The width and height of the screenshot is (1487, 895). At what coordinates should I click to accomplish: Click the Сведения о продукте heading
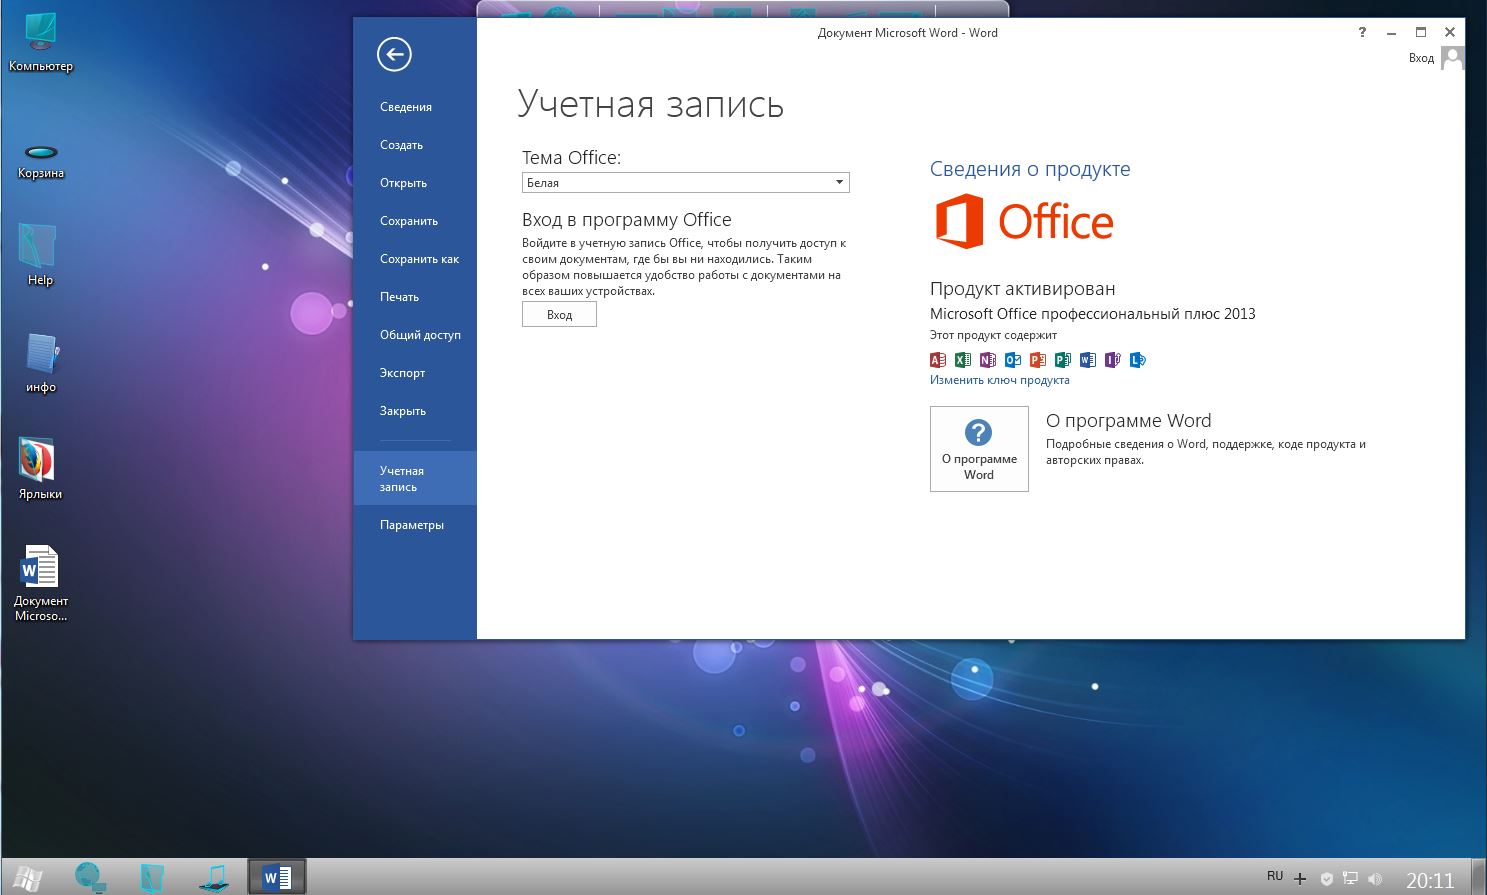tap(1030, 169)
